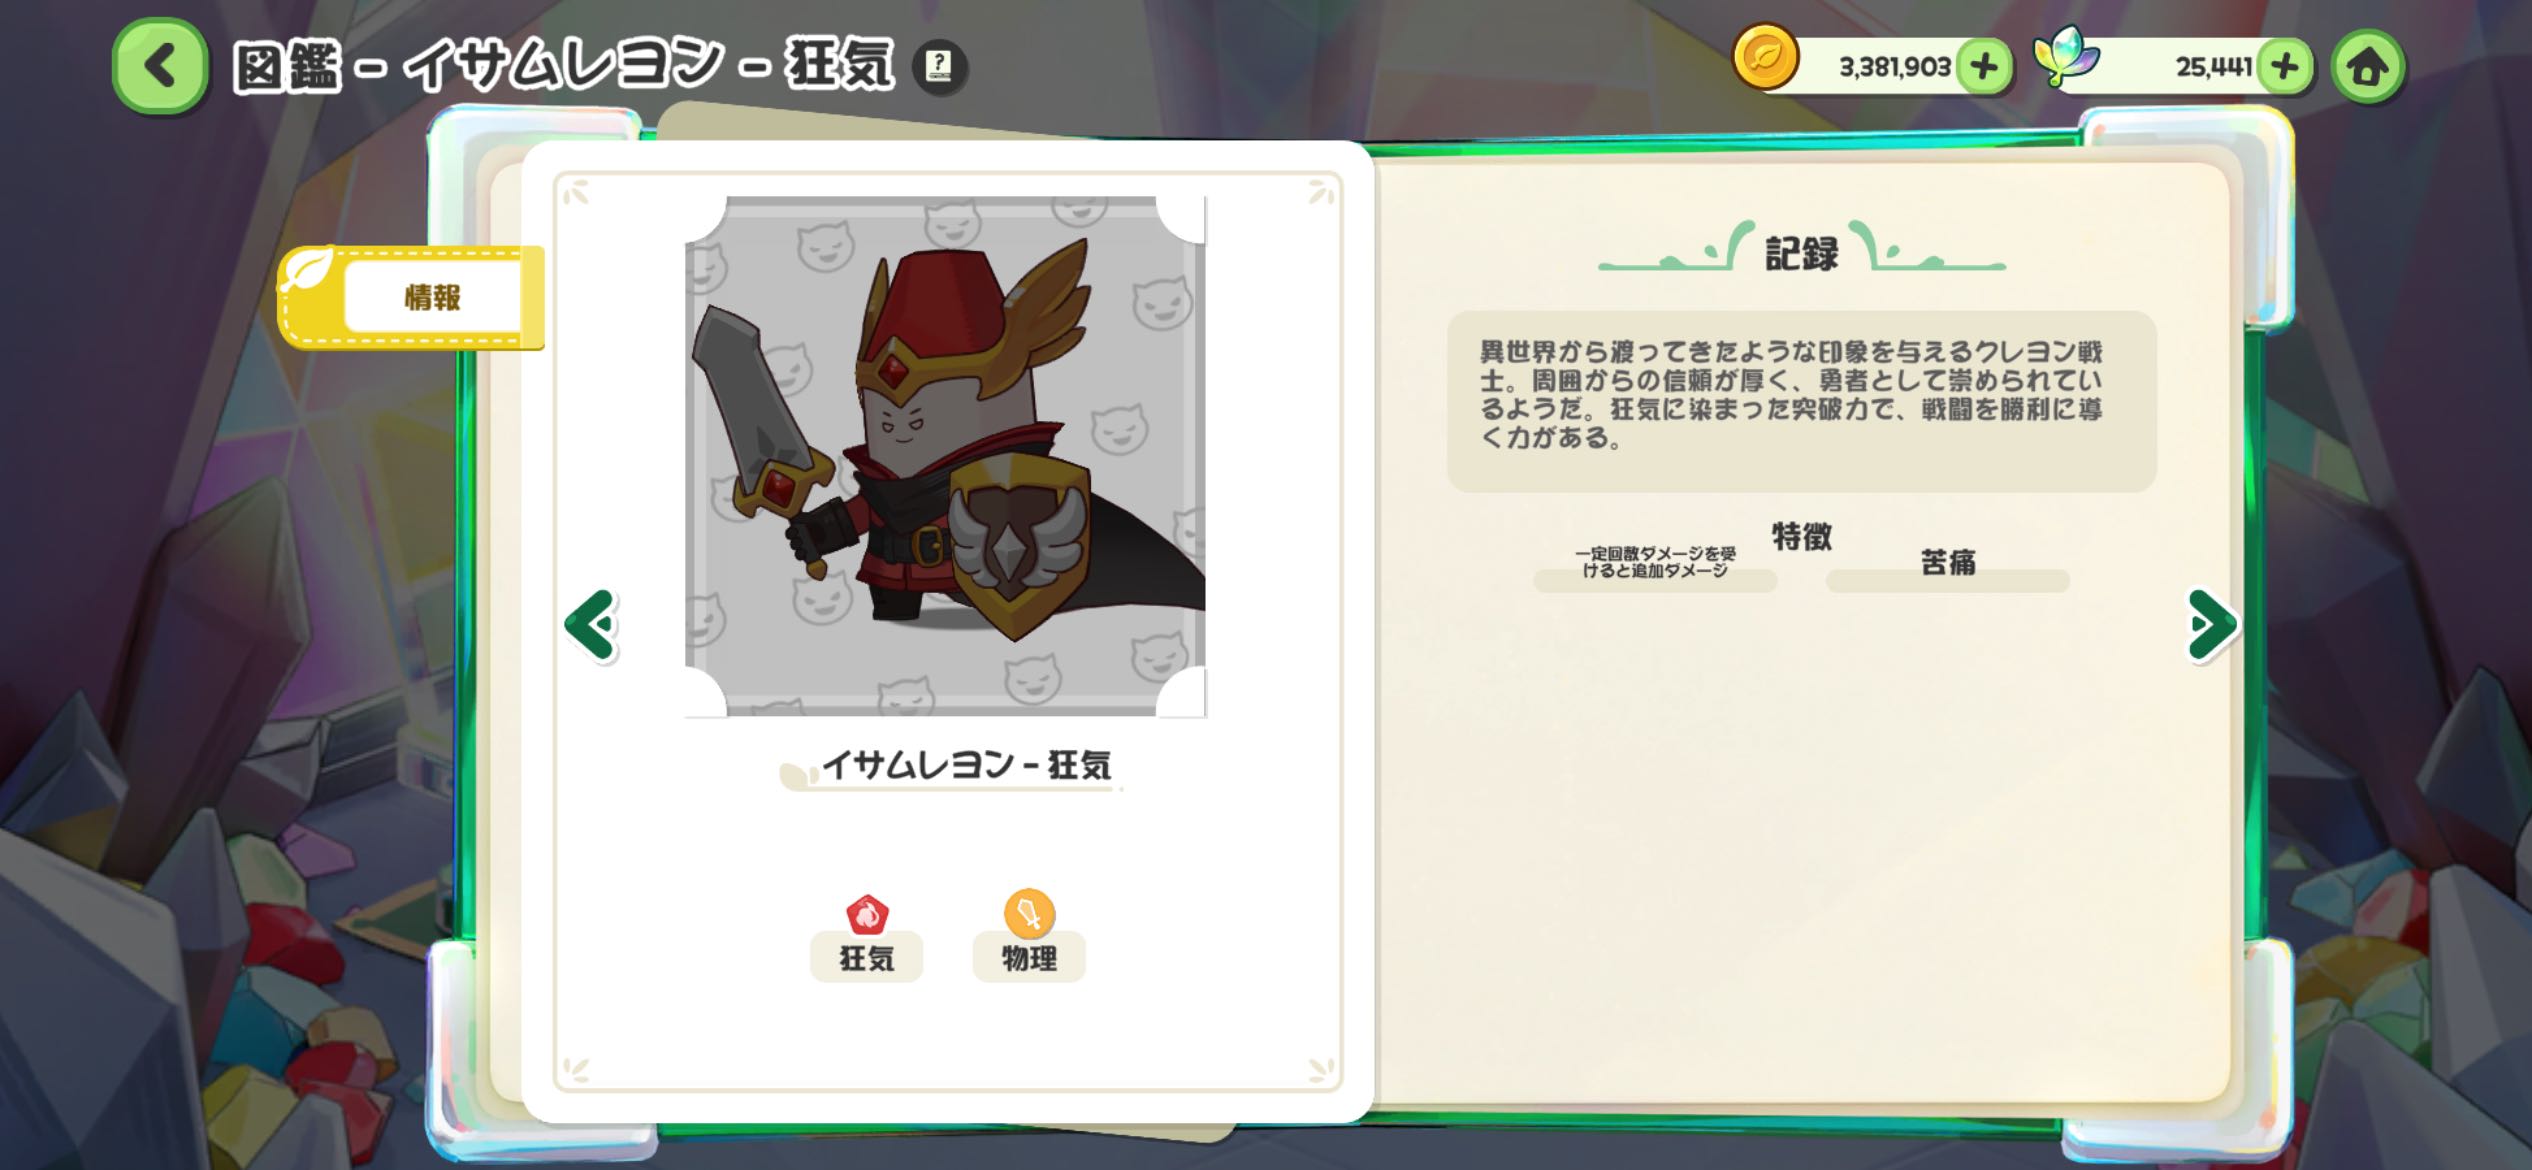
Task: Click the 苦痛 trait label
Action: [1948, 563]
